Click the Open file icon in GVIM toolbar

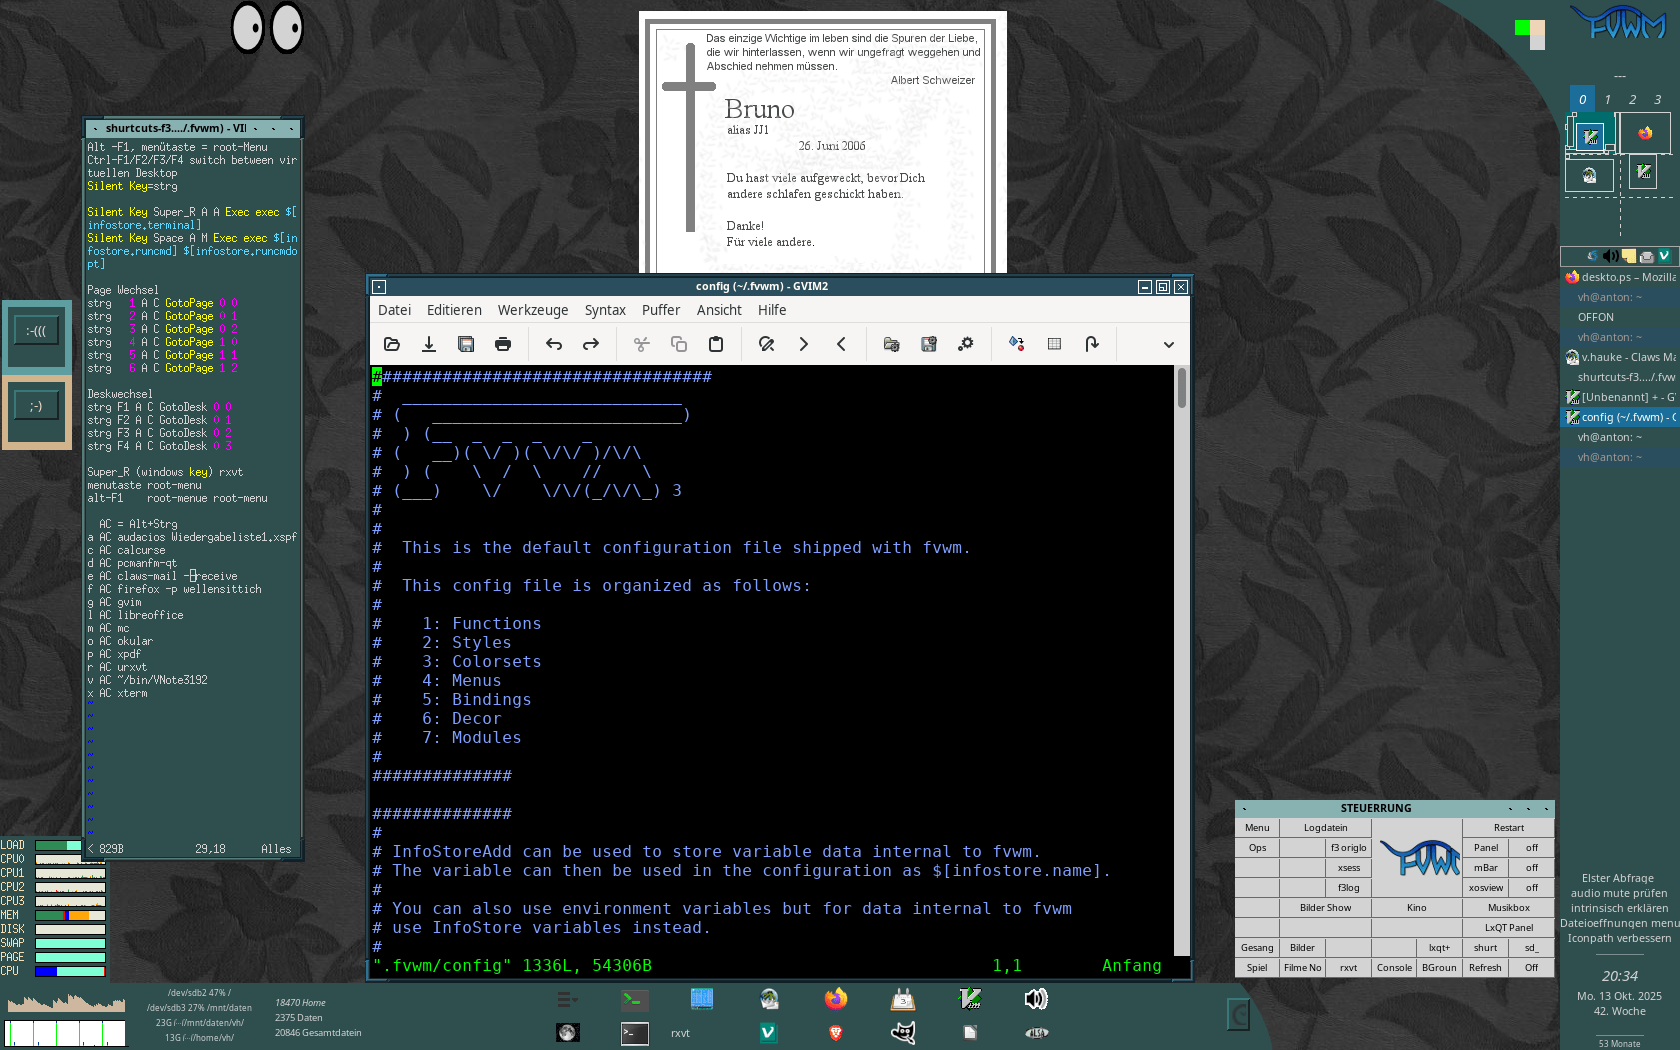pos(392,344)
